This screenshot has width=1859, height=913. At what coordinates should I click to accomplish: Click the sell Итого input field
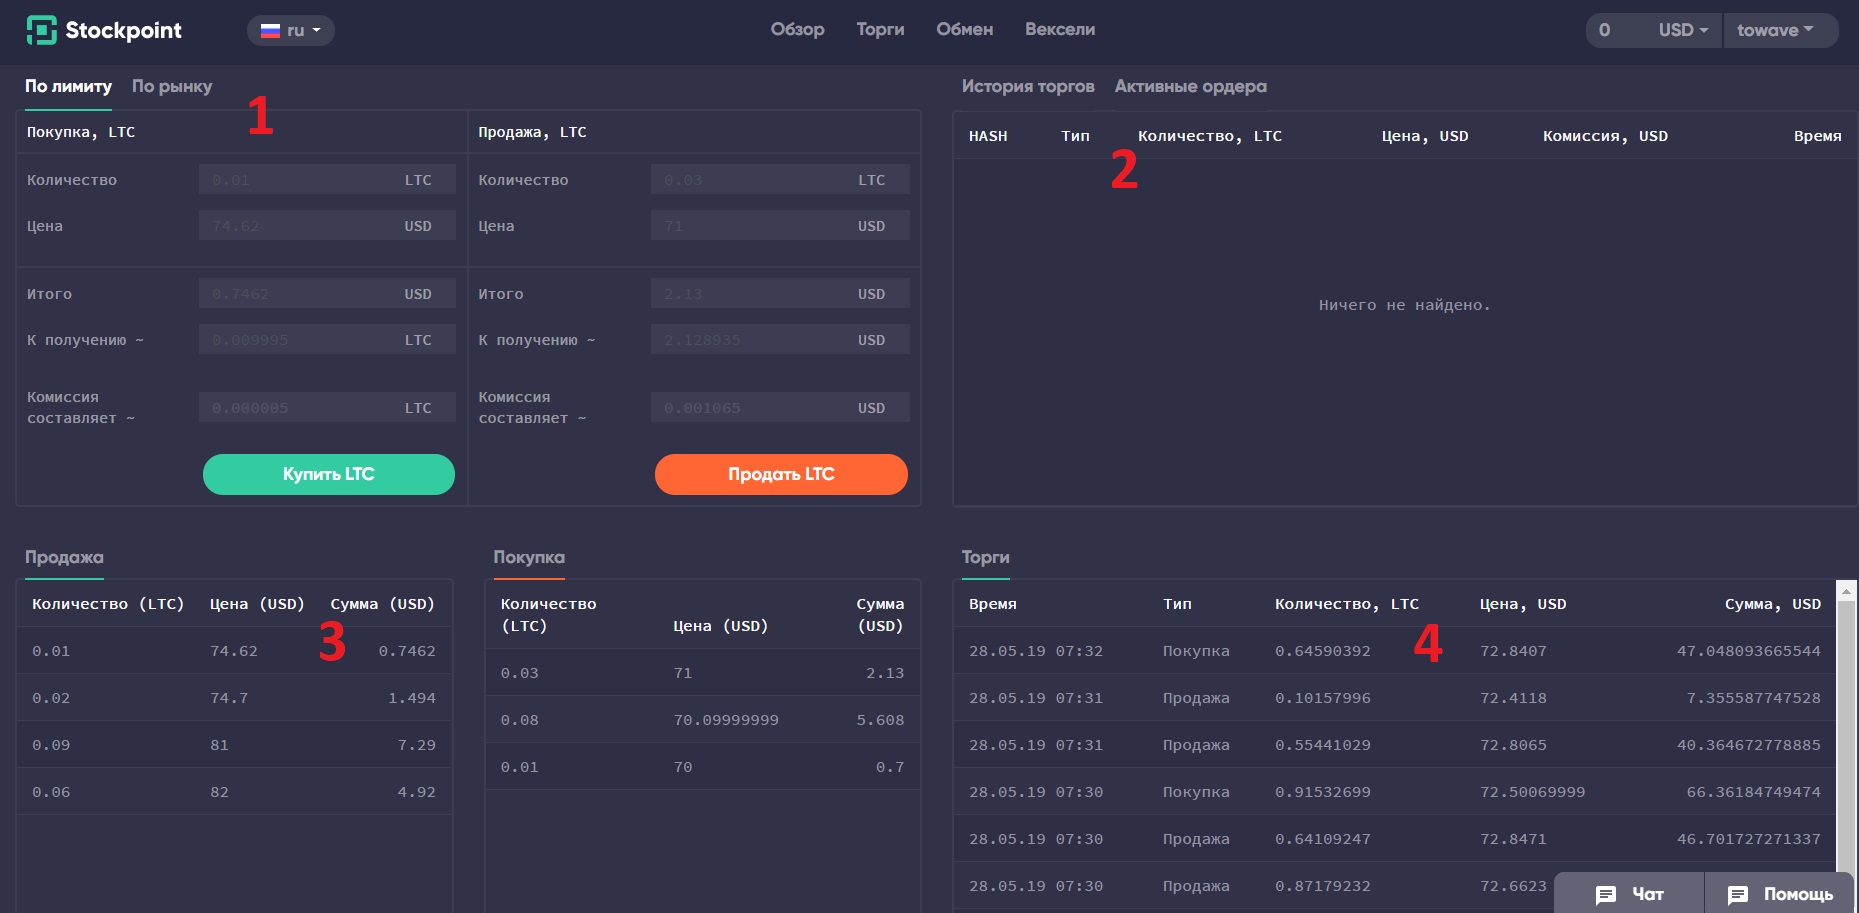(780, 294)
